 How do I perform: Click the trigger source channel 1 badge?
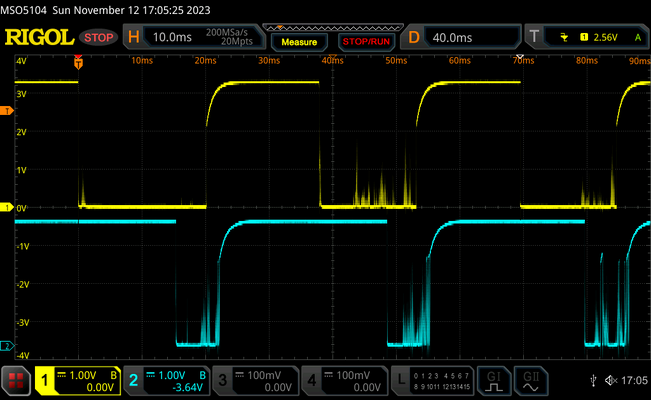pos(584,37)
